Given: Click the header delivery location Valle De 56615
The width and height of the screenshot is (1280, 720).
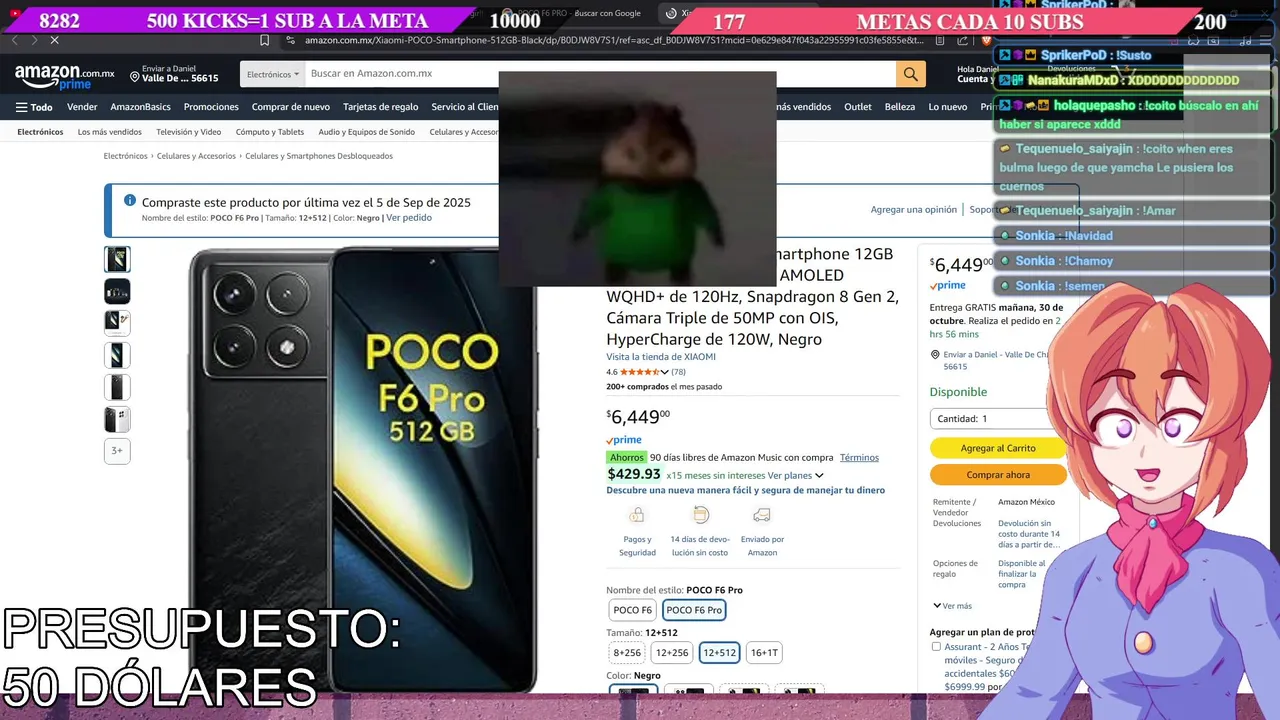Looking at the screenshot, I should tap(174, 74).
